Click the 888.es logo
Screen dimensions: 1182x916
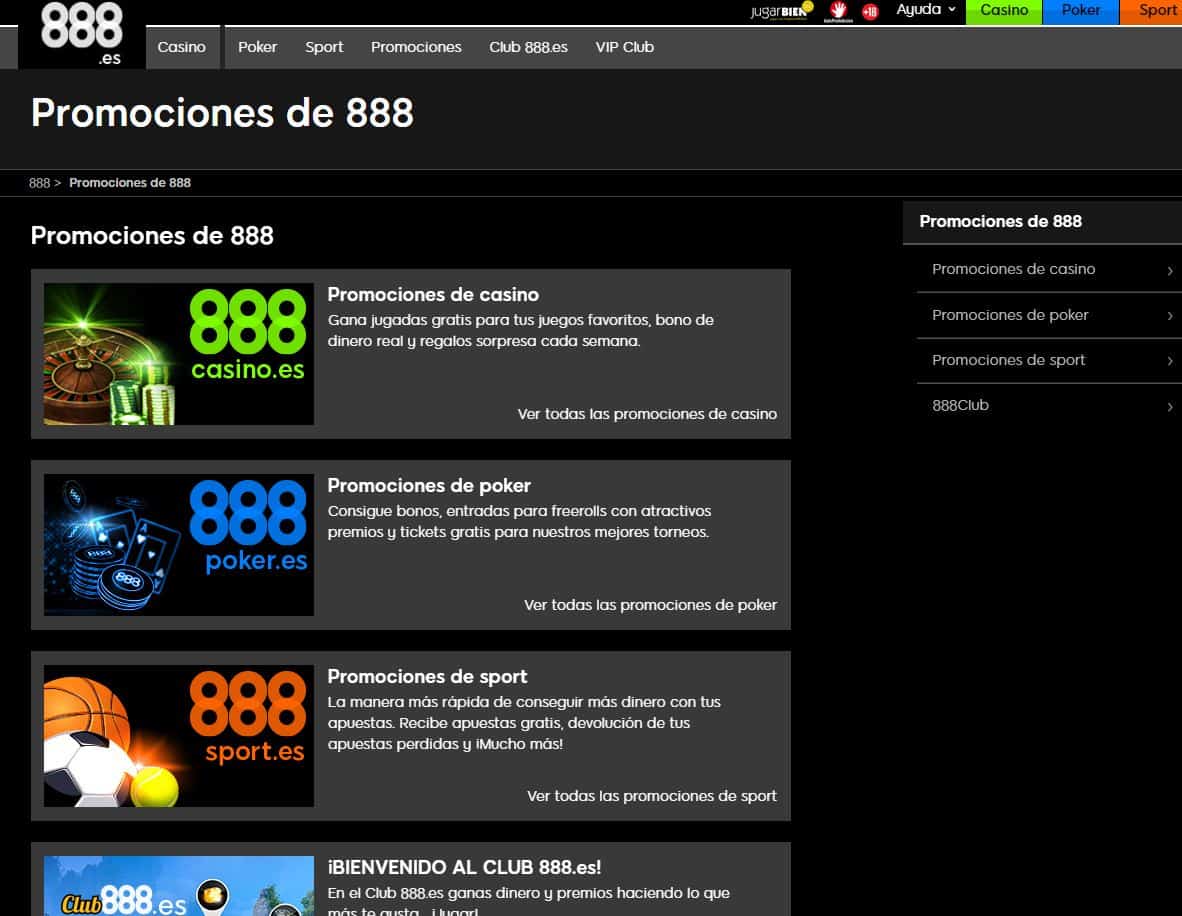81,34
